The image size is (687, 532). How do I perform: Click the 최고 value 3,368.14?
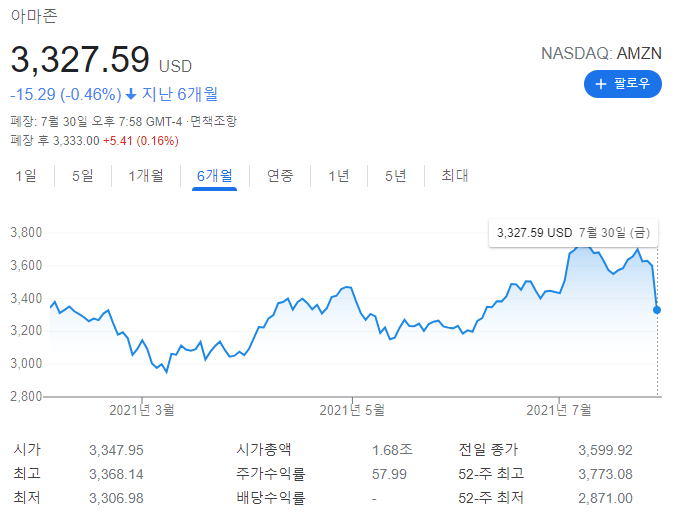click(x=116, y=474)
